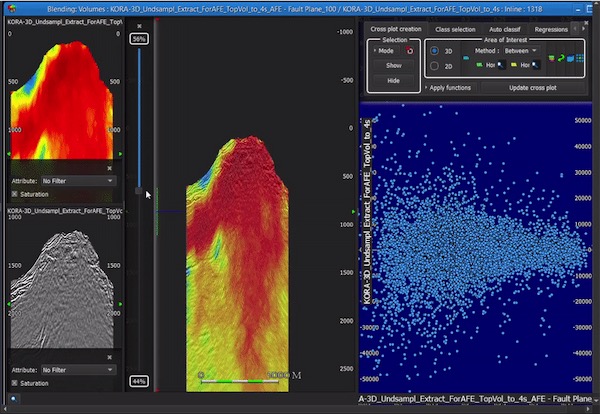Open dropdown arrow at cross plot title end
Image resolution: width=600 pixels, height=414 pixels.
(x=596, y=400)
